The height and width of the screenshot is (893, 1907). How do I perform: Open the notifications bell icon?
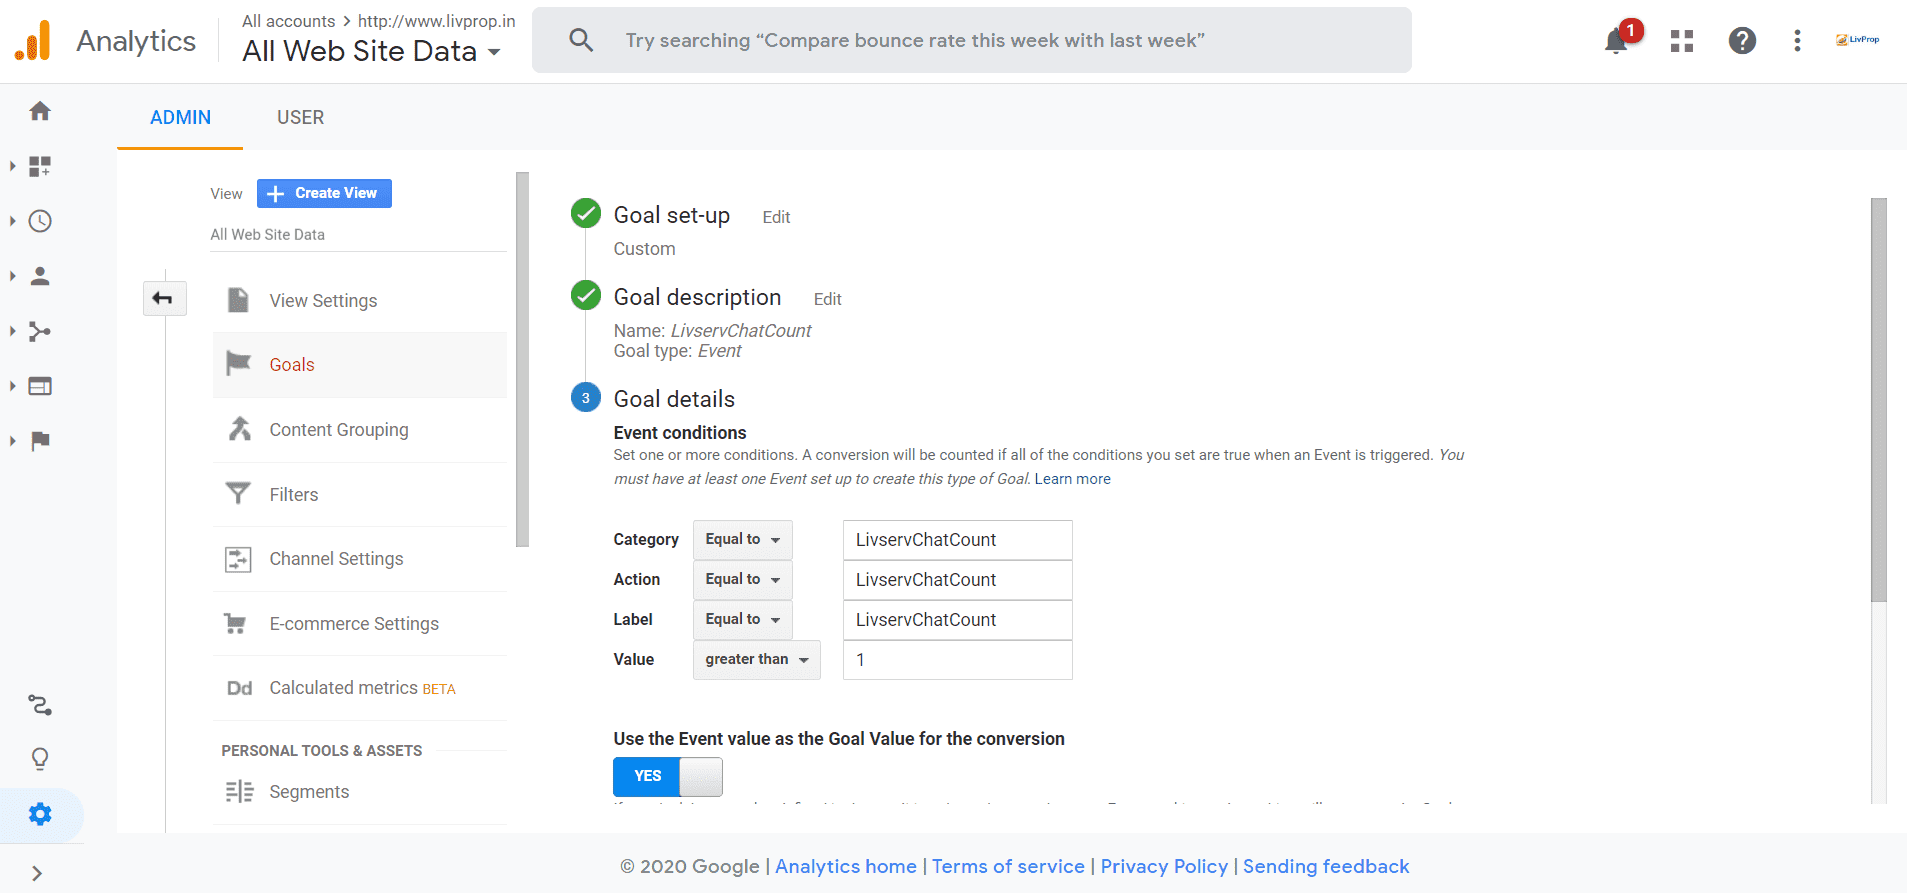point(1617,41)
